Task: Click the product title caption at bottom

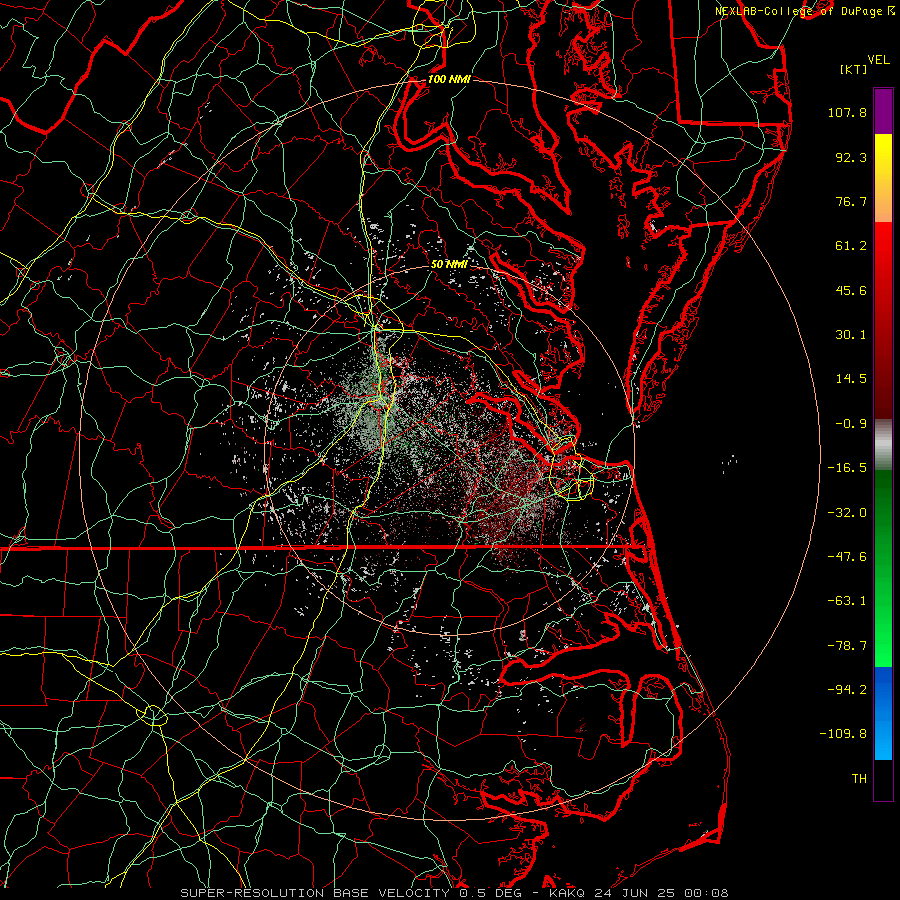Action: click(455, 893)
